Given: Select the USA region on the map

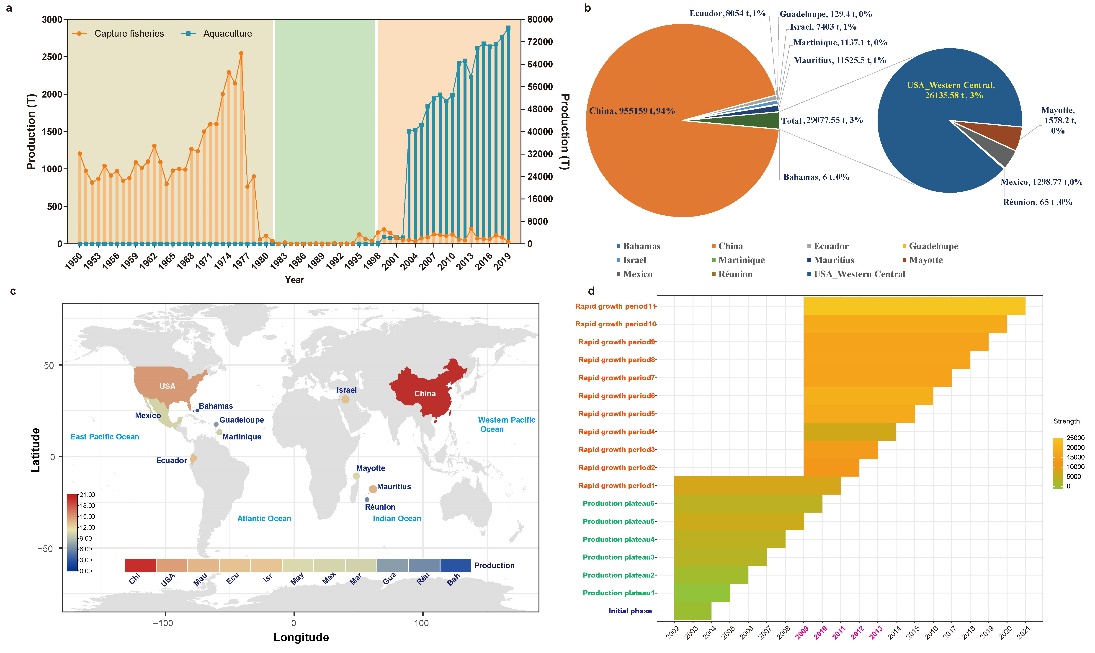Looking at the screenshot, I should 163,388.
